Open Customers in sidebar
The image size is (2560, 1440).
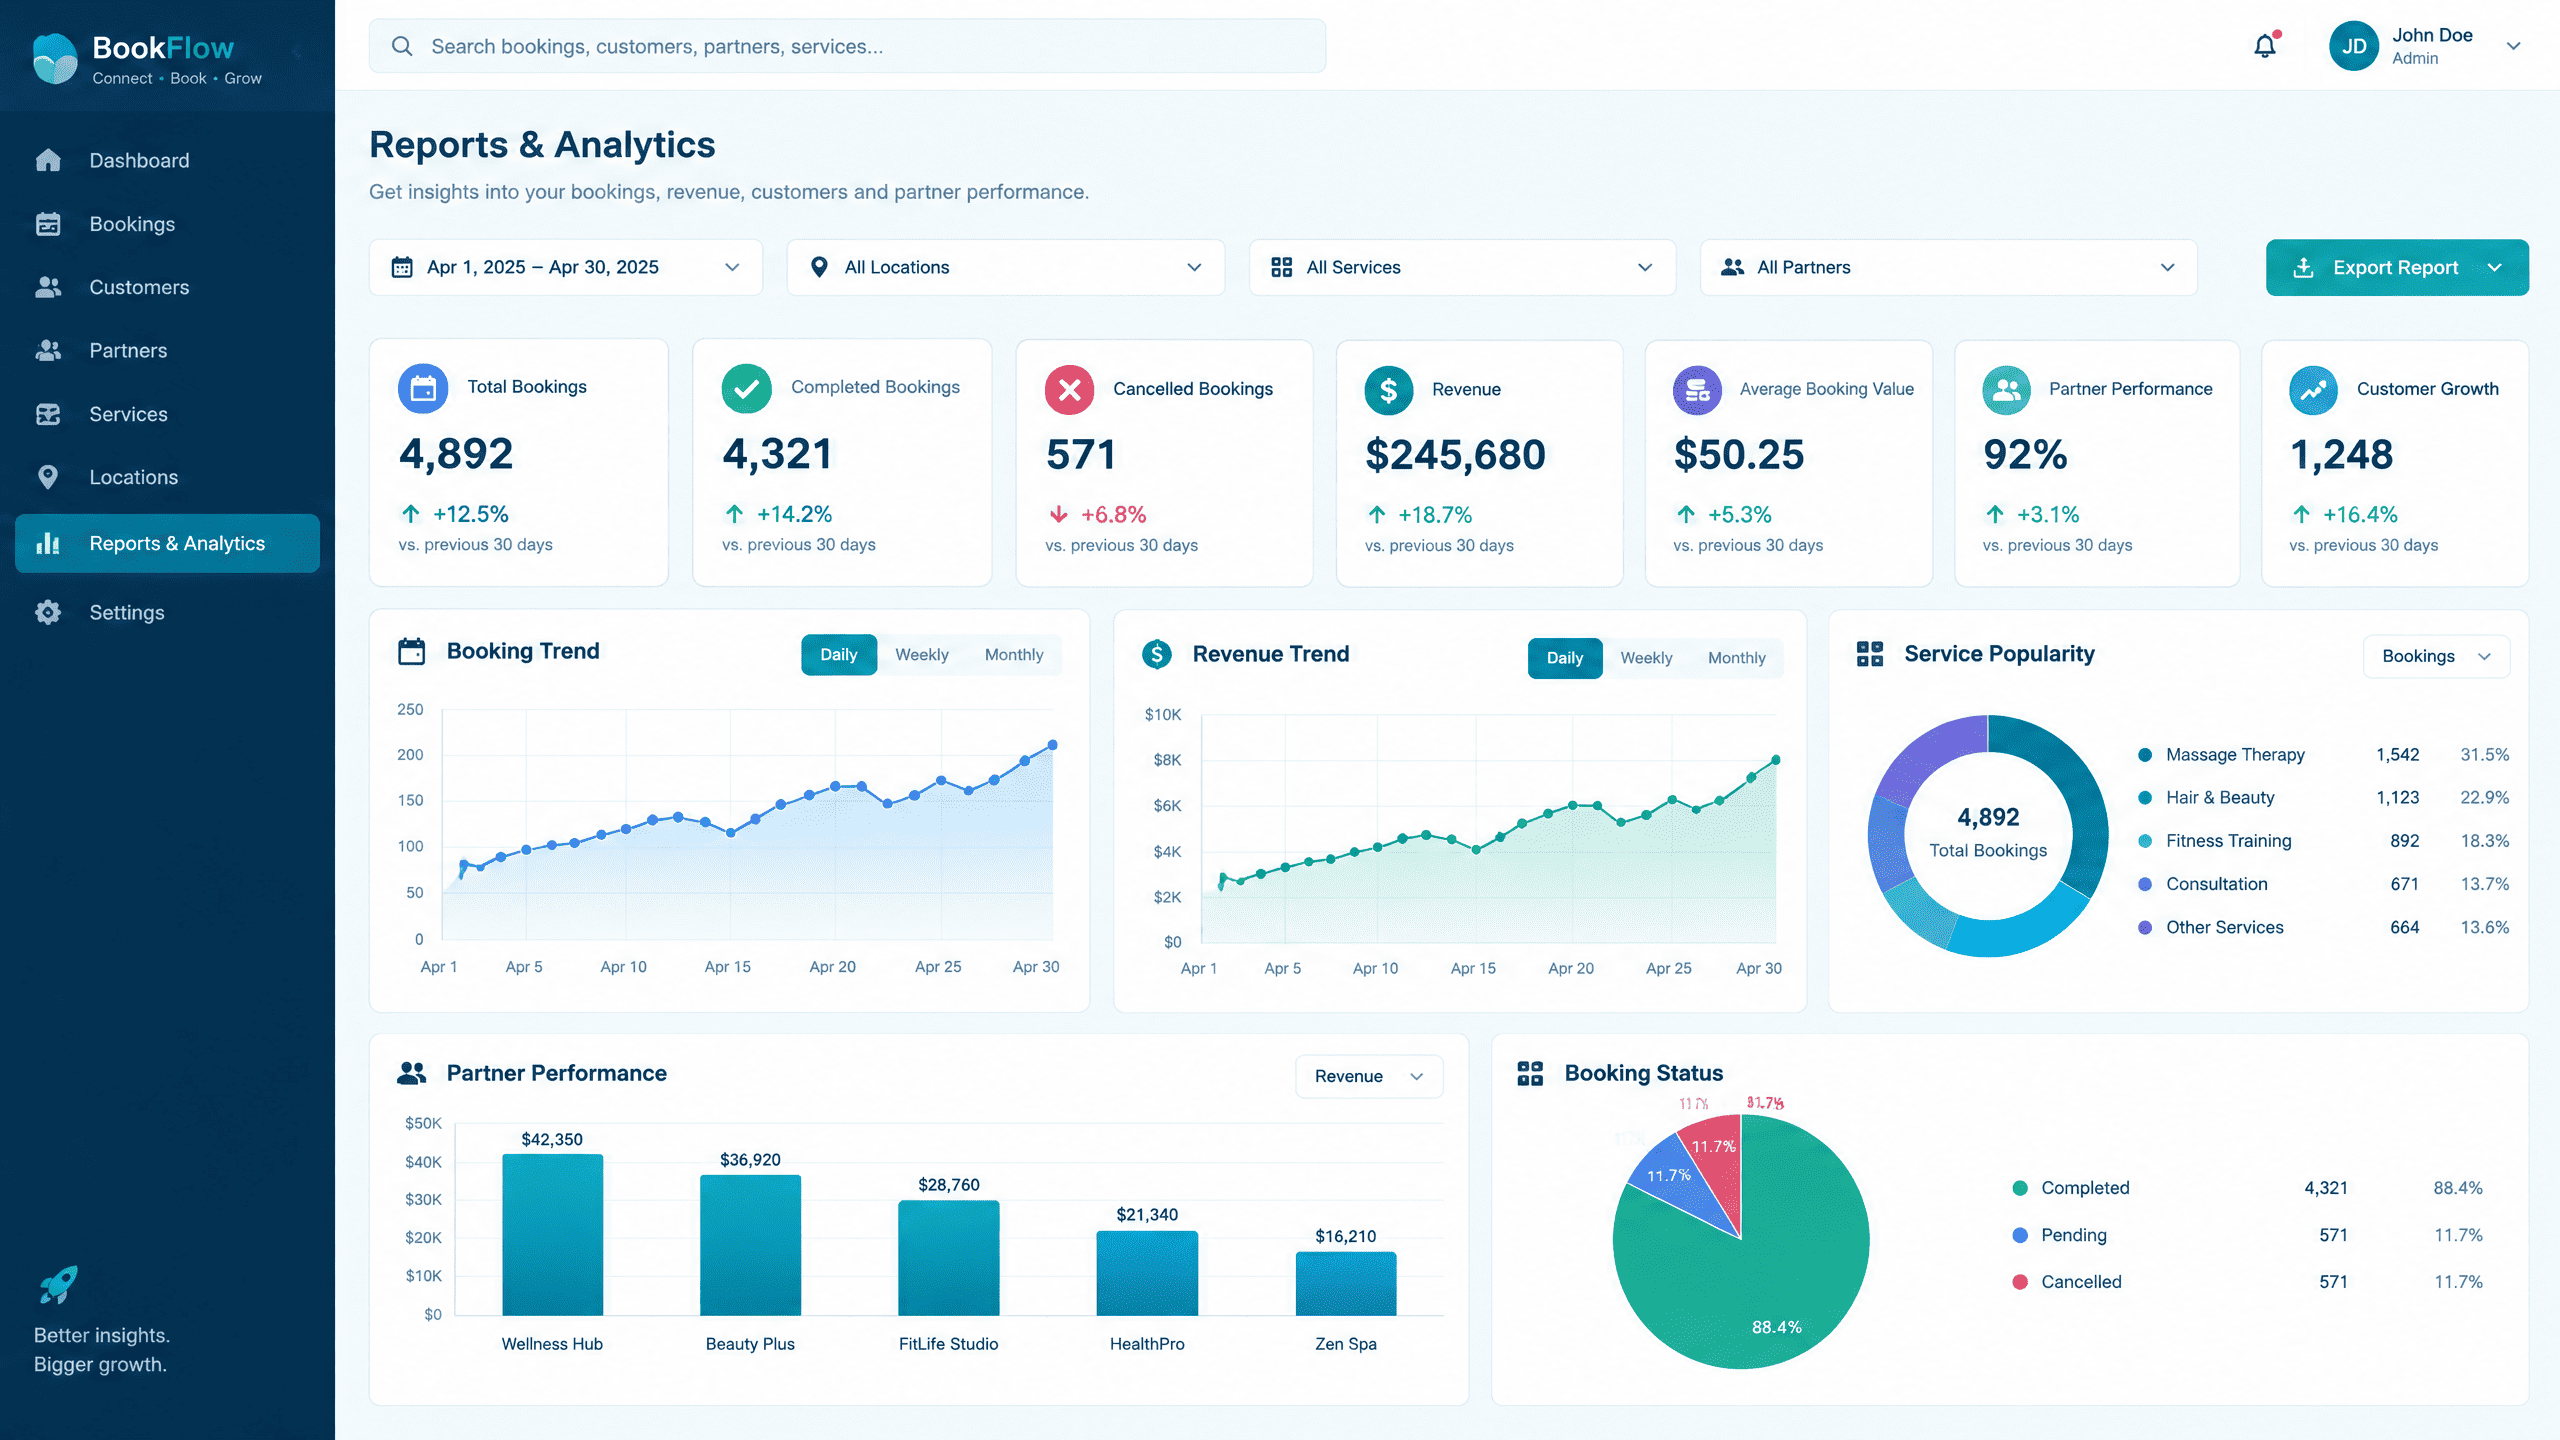click(139, 287)
